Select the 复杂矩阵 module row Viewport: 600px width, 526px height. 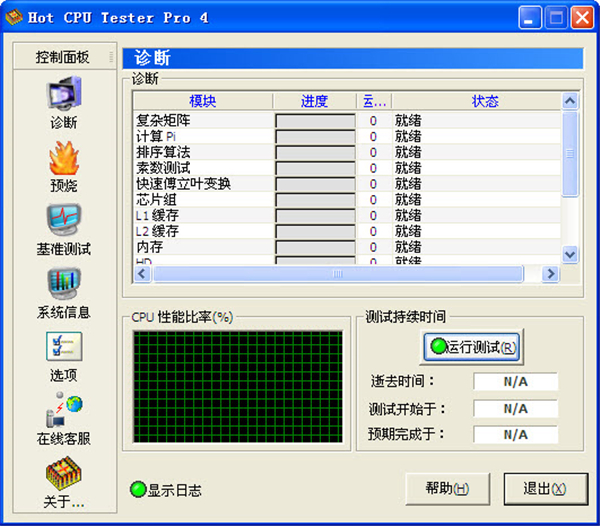pos(347,121)
